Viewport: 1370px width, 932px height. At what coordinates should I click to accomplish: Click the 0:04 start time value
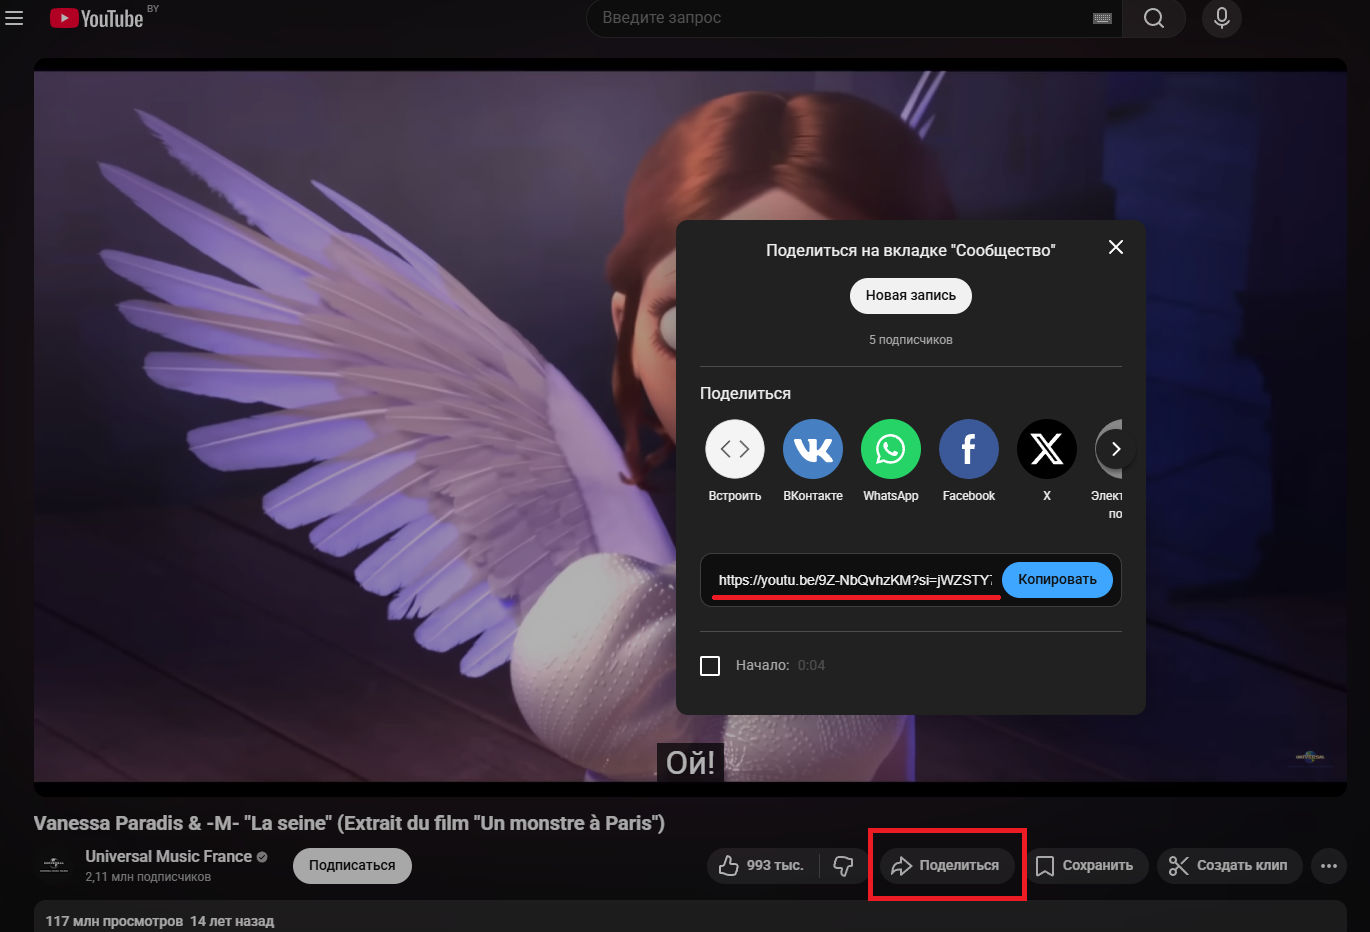coord(811,666)
